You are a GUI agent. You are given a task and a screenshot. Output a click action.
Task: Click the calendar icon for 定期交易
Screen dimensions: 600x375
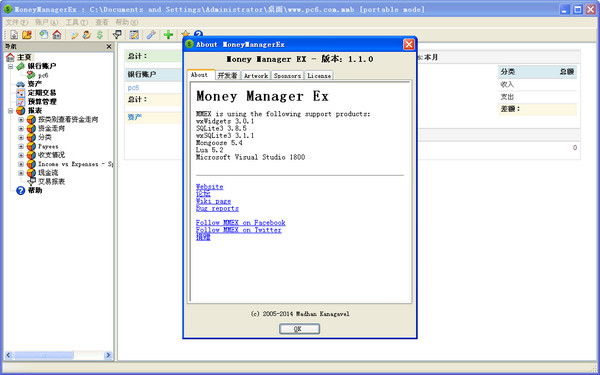point(20,93)
